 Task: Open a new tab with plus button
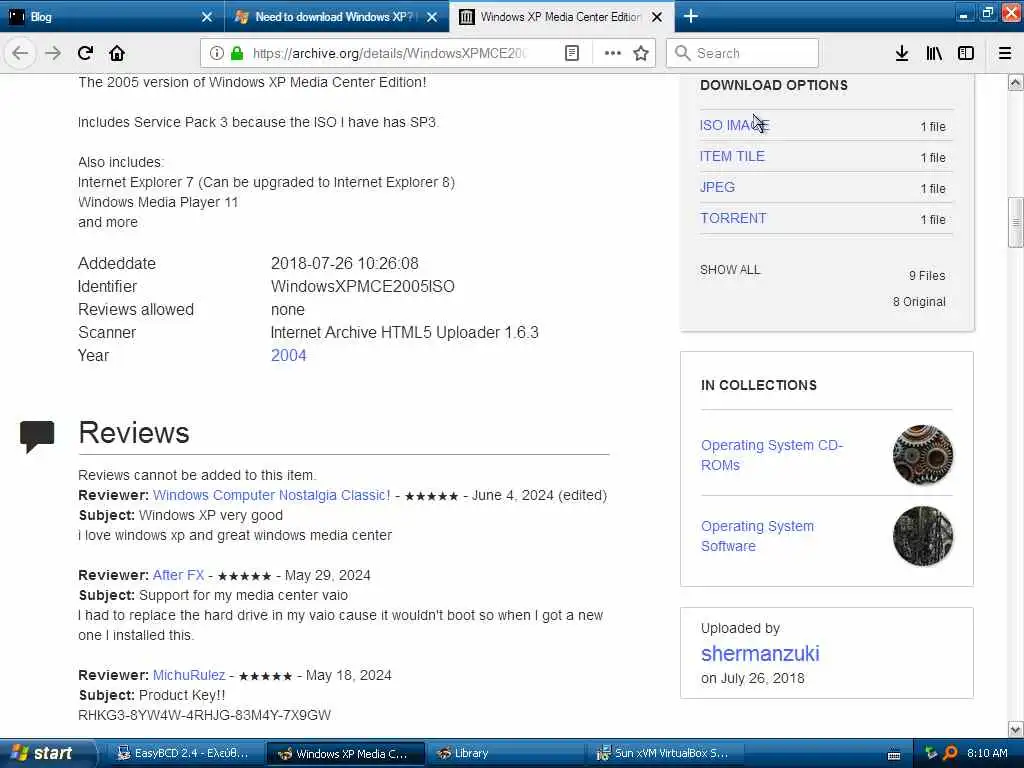tap(691, 16)
